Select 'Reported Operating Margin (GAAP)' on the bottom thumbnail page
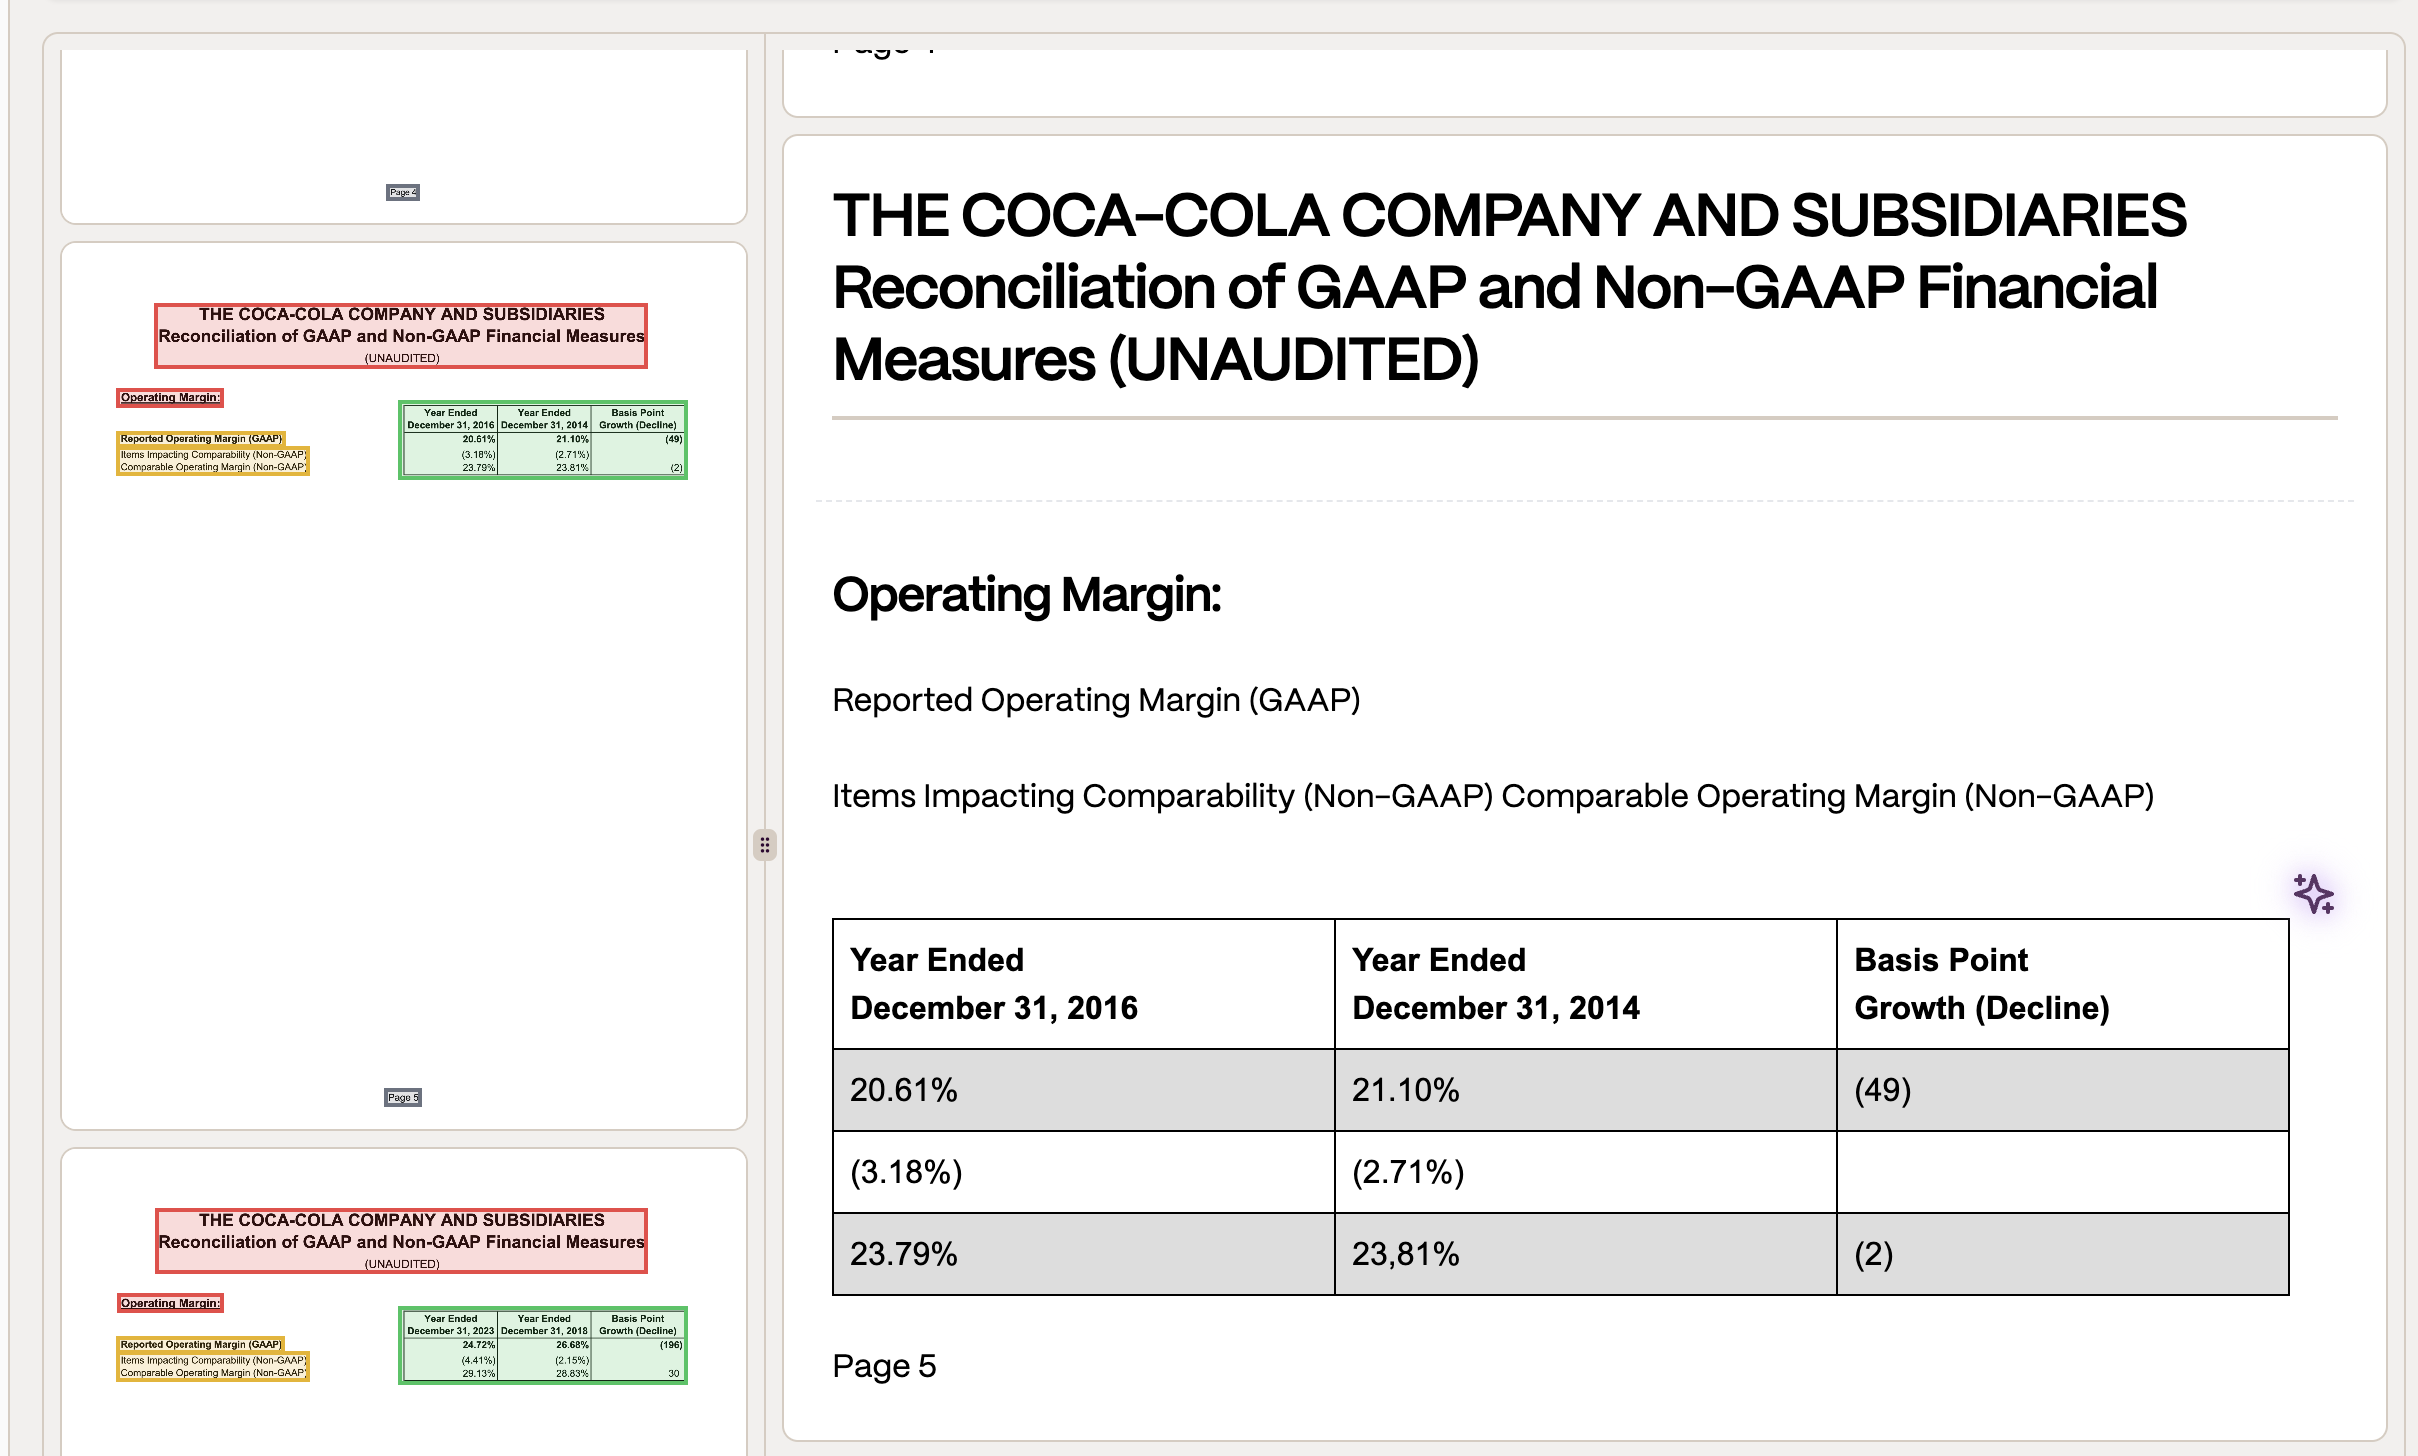Viewport: 2418px width, 1456px height. 201,1344
